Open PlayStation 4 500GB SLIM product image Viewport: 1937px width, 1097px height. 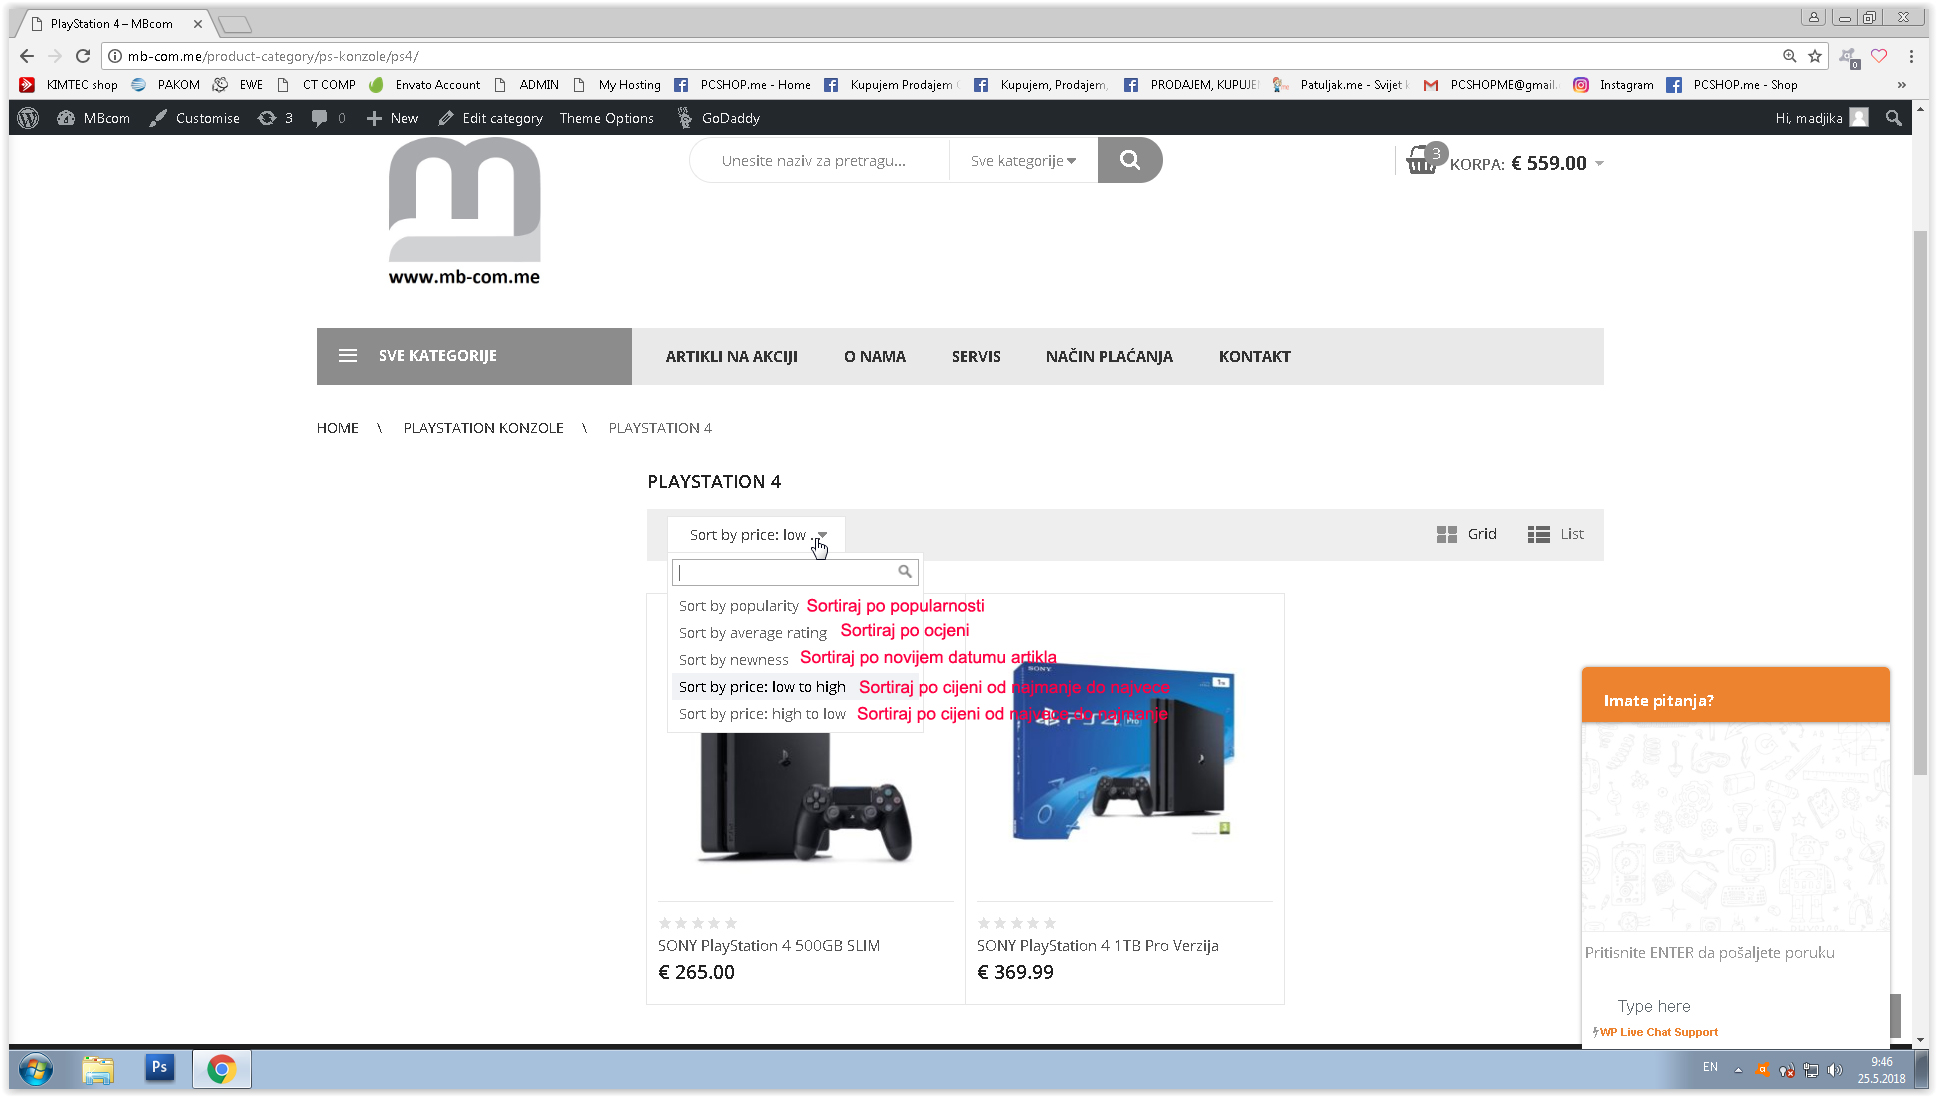(805, 796)
